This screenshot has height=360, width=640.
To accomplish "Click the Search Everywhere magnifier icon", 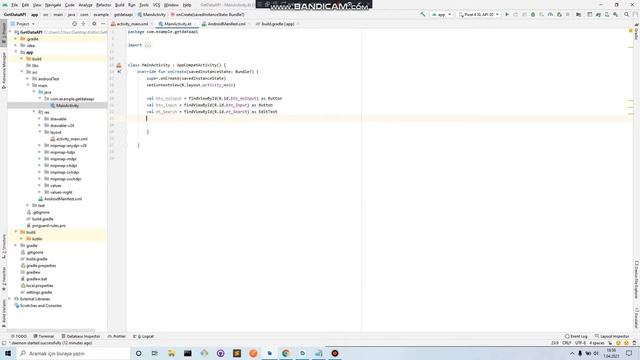I will click(x=627, y=15).
